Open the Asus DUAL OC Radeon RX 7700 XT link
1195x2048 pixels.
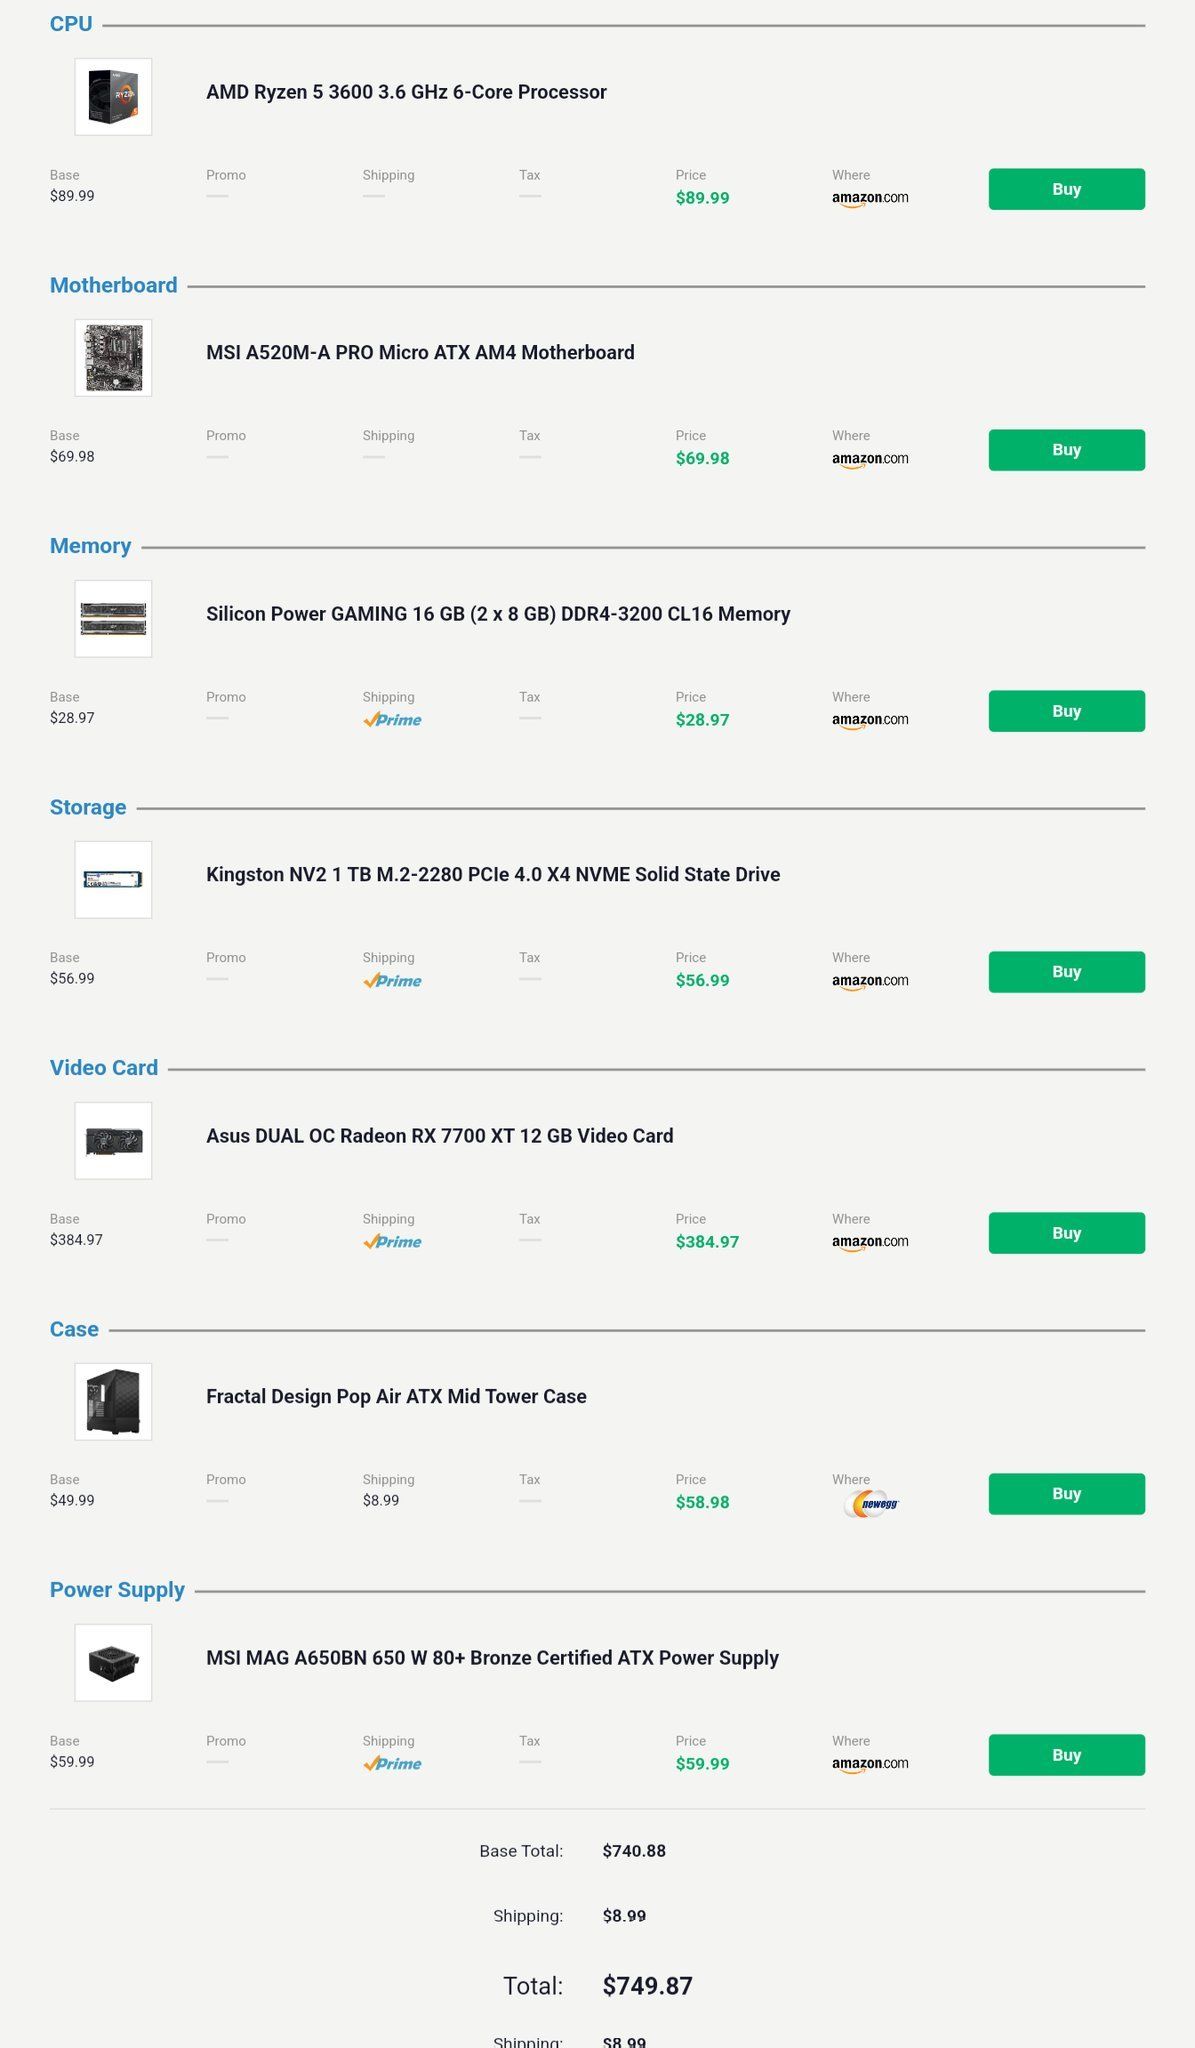[x=440, y=1136]
